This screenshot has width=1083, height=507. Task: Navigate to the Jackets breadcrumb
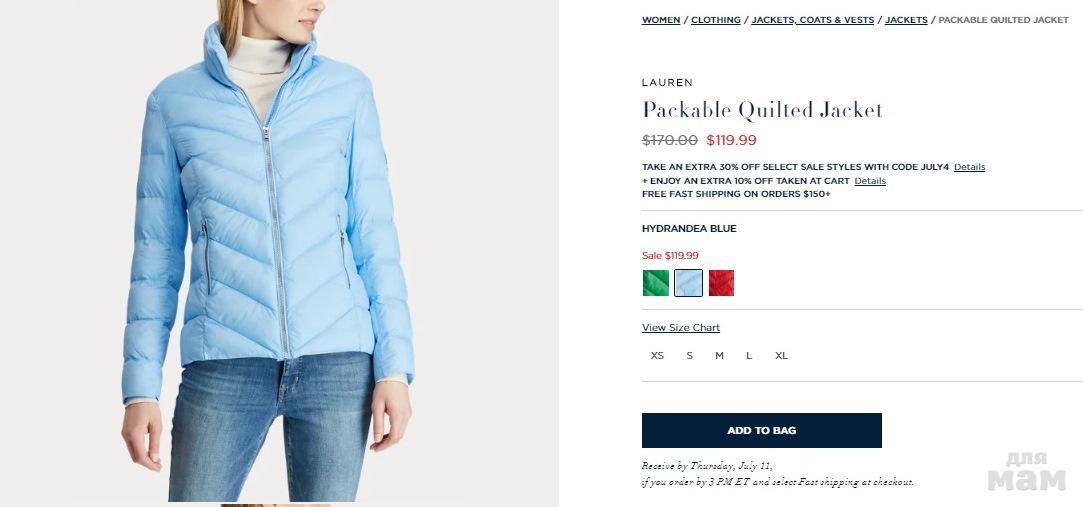coord(905,20)
